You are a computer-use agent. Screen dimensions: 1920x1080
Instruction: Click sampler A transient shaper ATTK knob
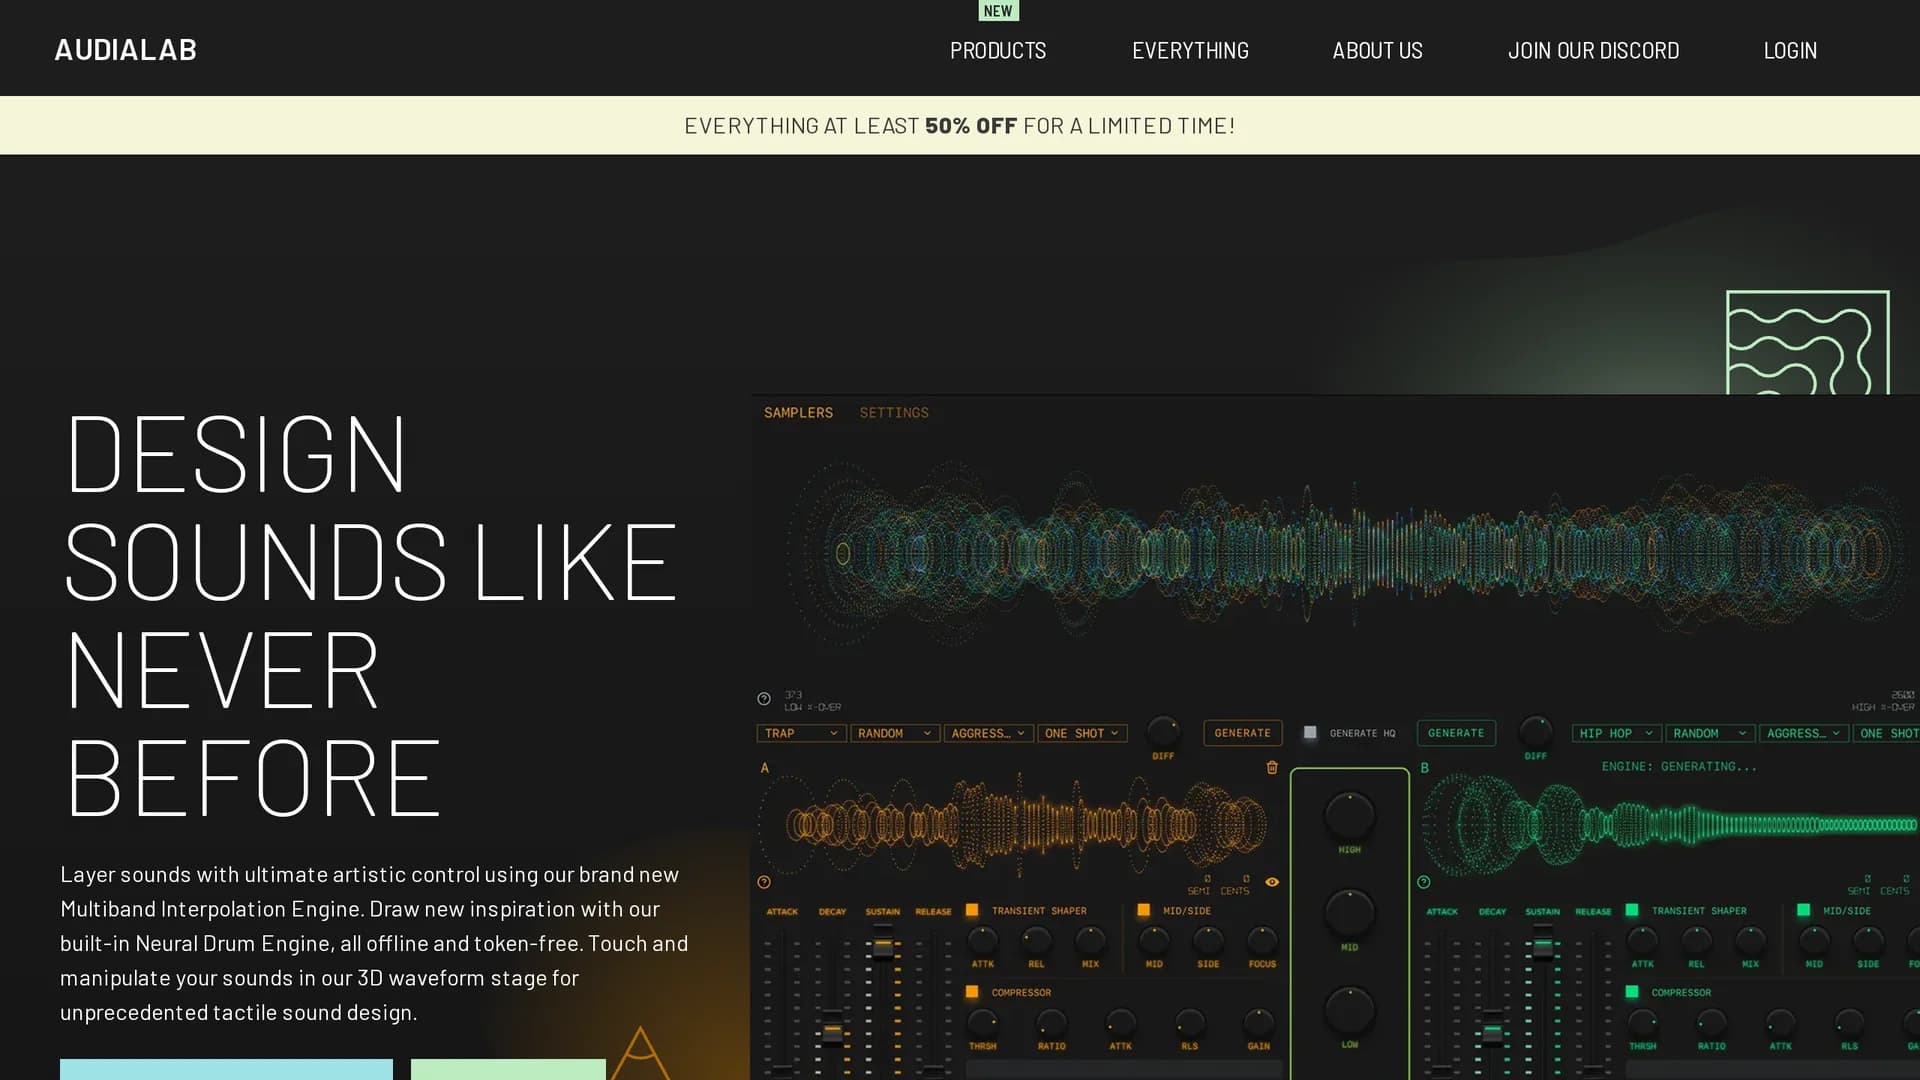[983, 940]
